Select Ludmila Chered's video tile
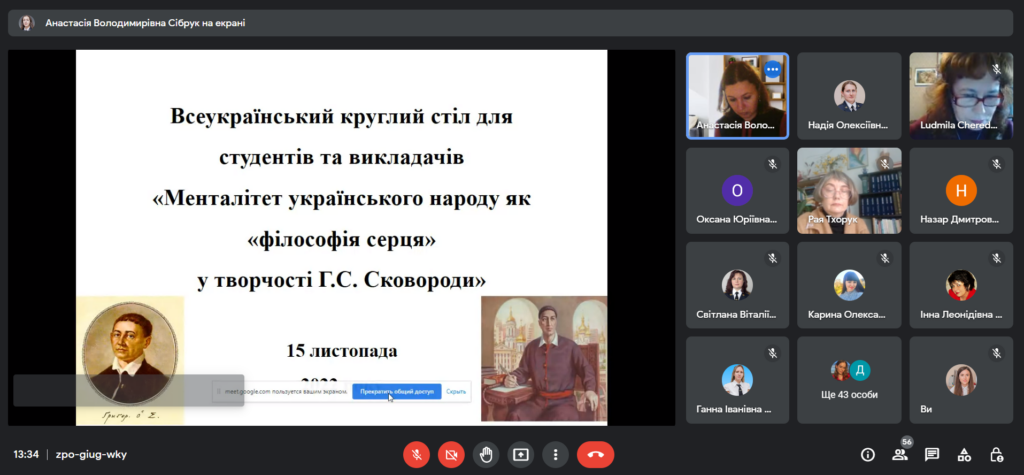Image resolution: width=1024 pixels, height=475 pixels. tap(961, 95)
